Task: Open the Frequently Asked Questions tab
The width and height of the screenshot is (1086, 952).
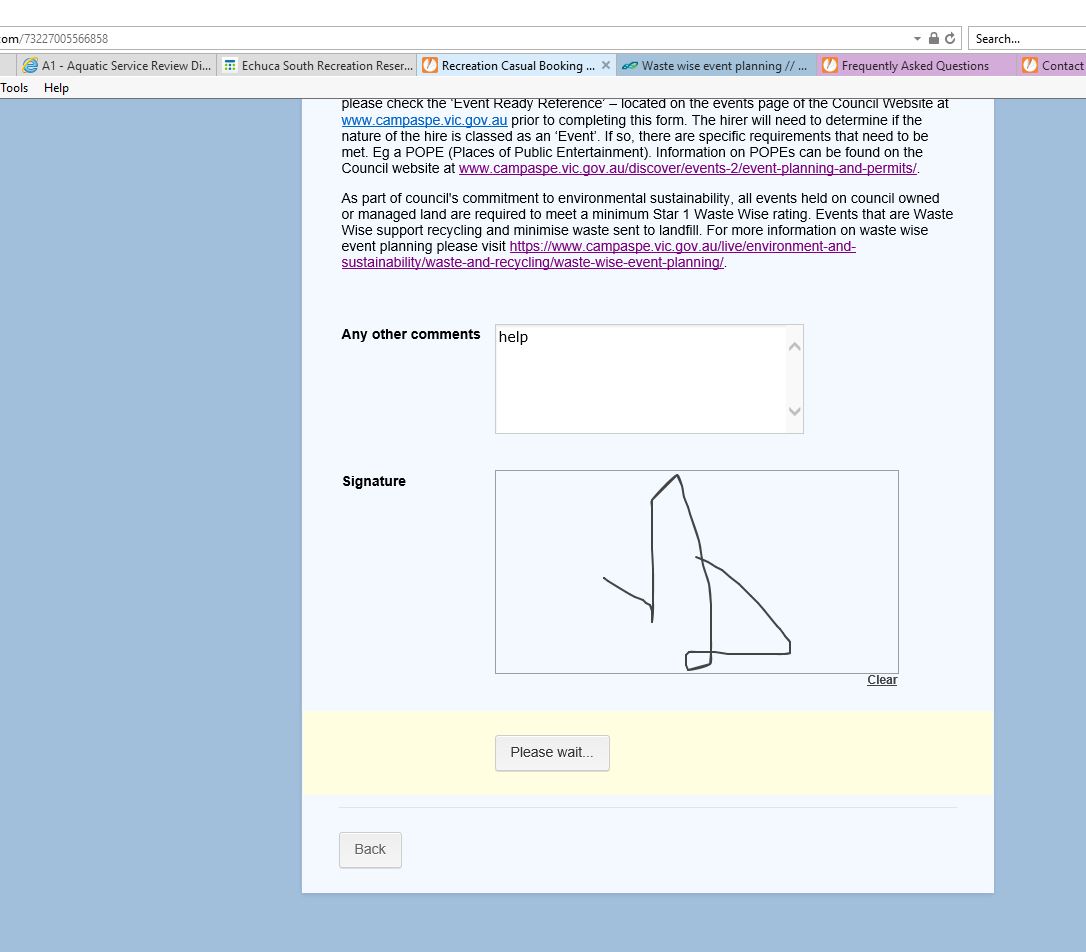Action: 916,66
